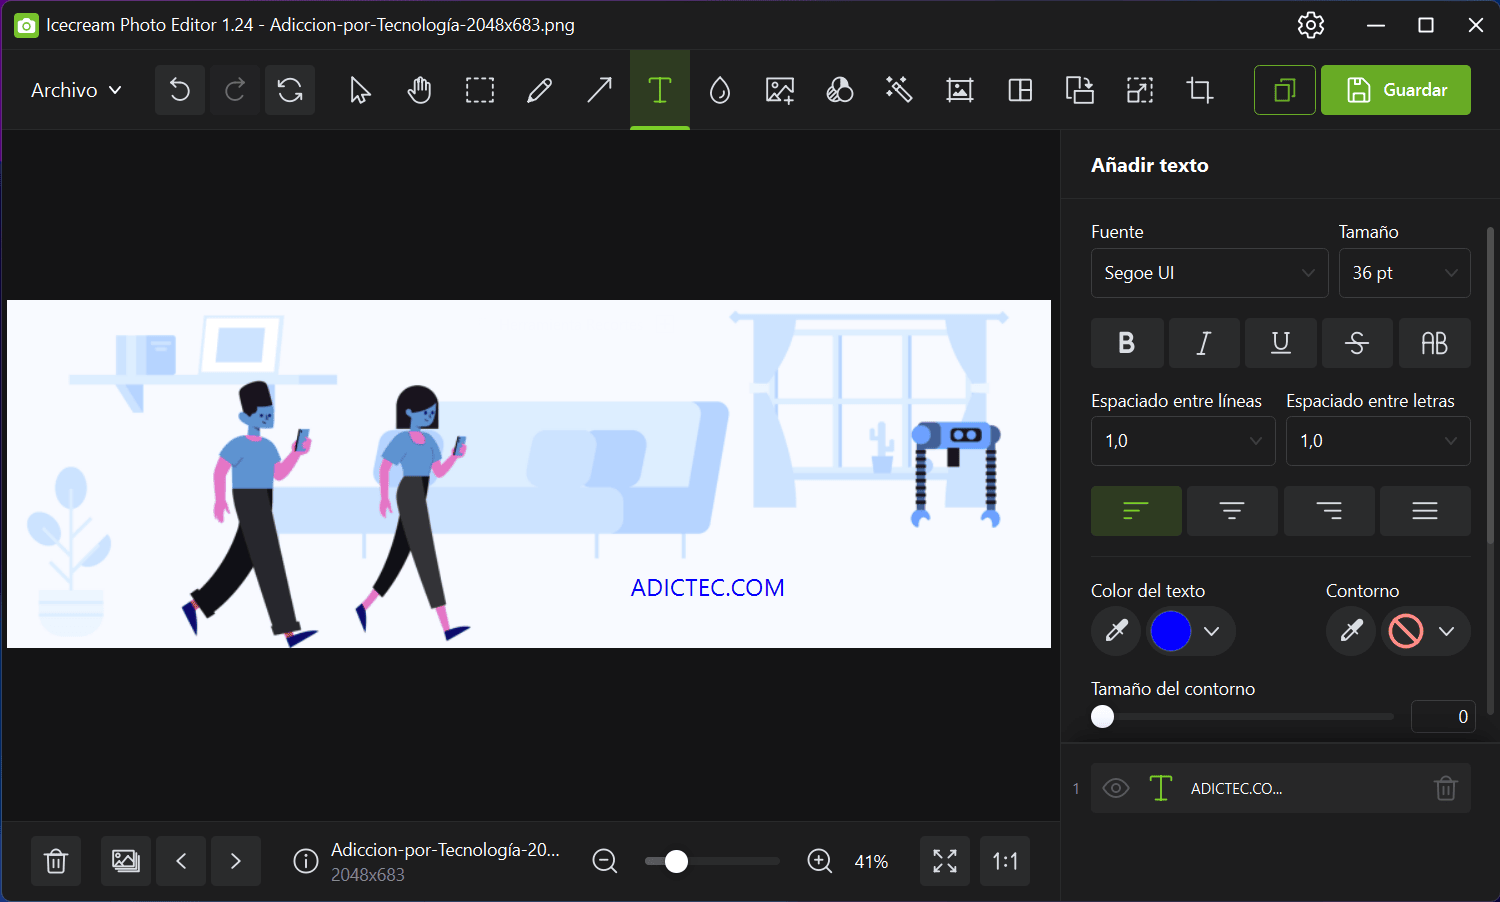Enable italic text style
This screenshot has height=902, width=1500.
[1204, 343]
